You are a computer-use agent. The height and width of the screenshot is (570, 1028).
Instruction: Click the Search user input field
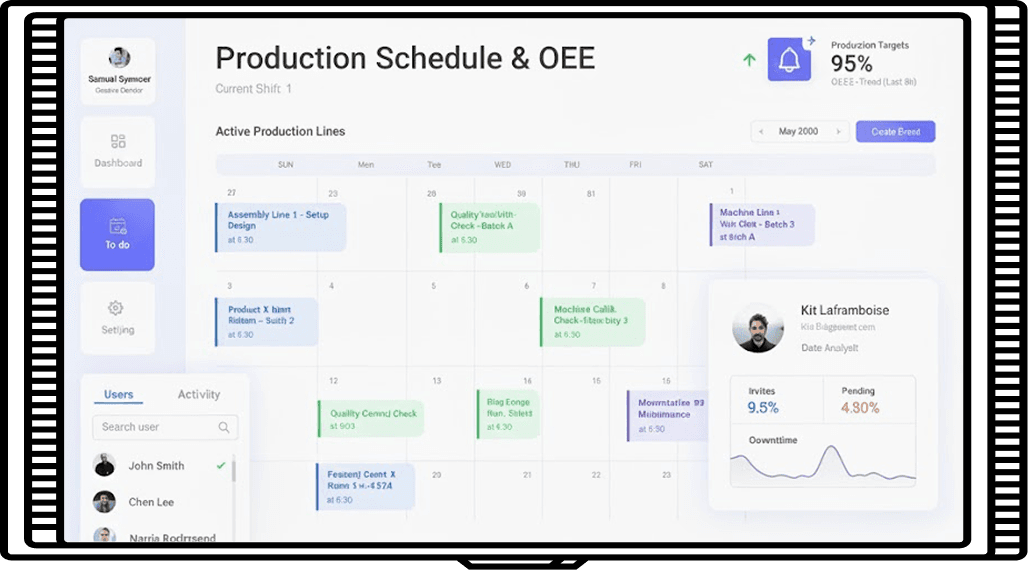[x=155, y=427]
